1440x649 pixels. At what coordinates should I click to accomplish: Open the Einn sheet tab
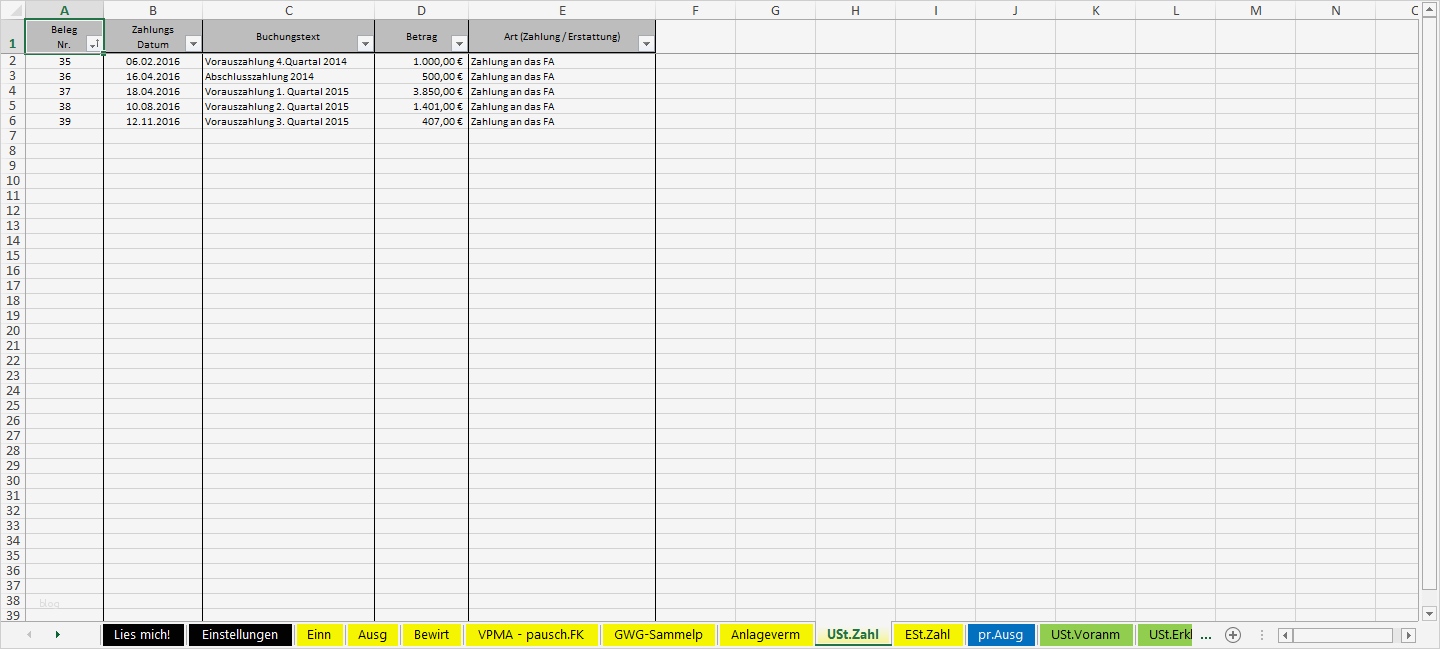pyautogui.click(x=319, y=635)
